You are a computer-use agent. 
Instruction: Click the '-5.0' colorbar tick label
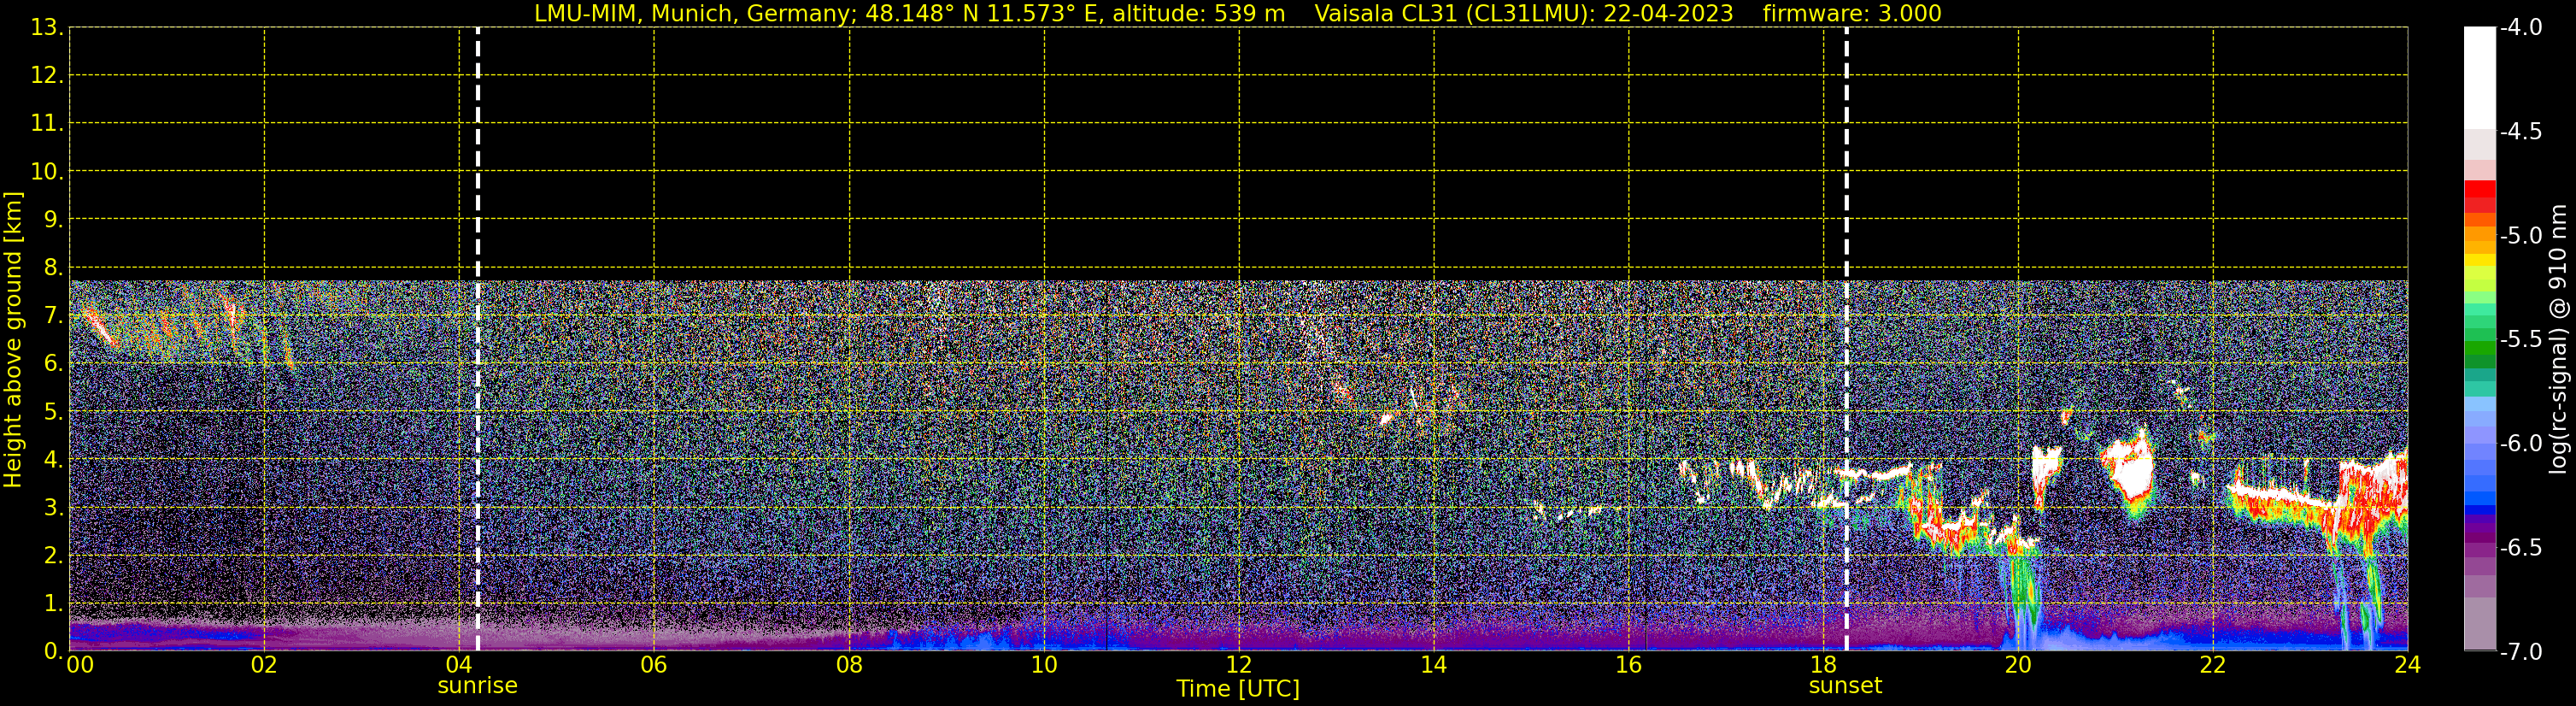pos(2520,236)
